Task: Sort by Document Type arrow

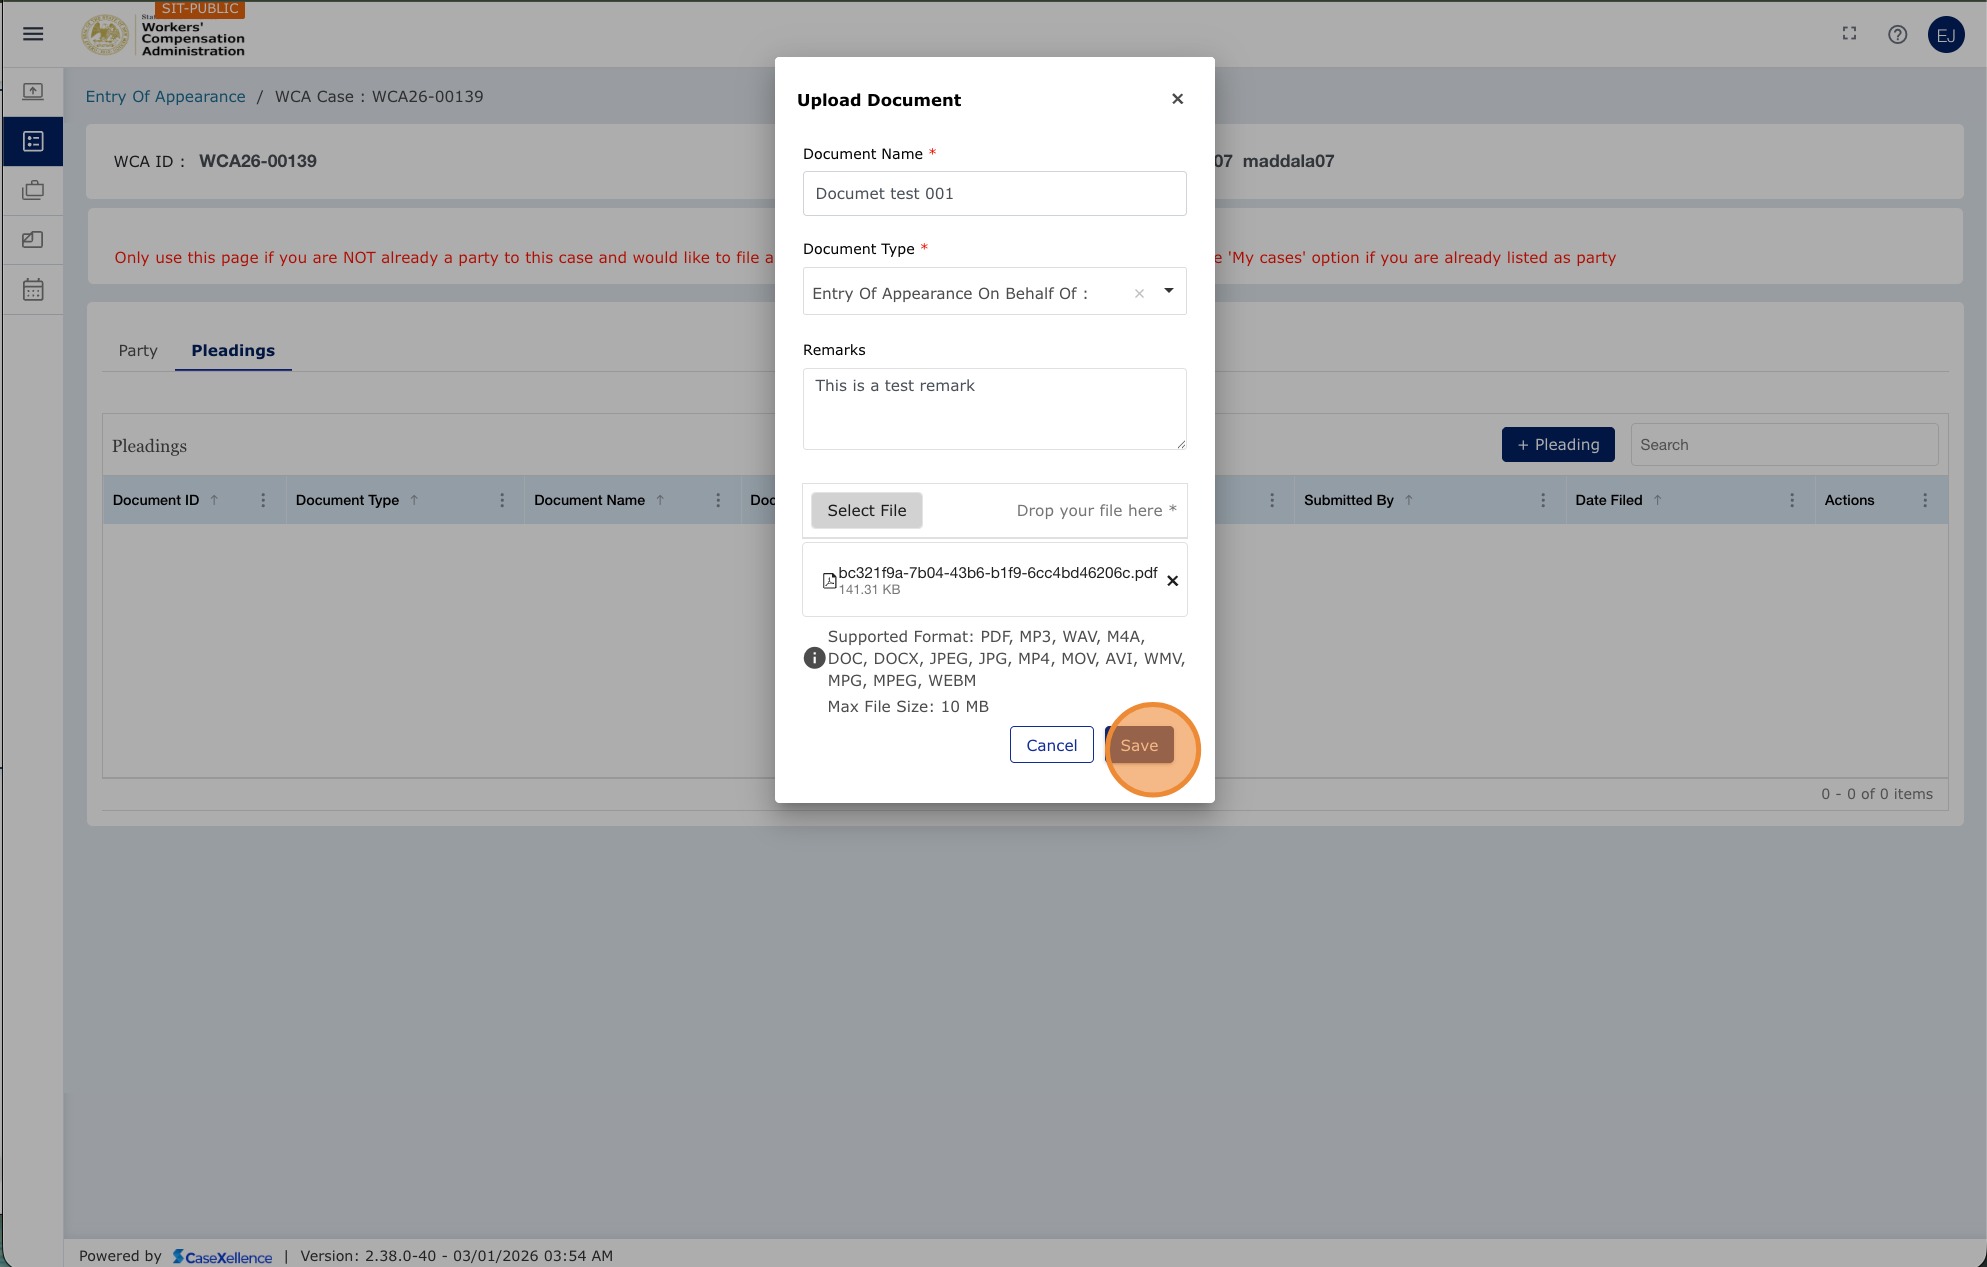Action: [x=414, y=500]
